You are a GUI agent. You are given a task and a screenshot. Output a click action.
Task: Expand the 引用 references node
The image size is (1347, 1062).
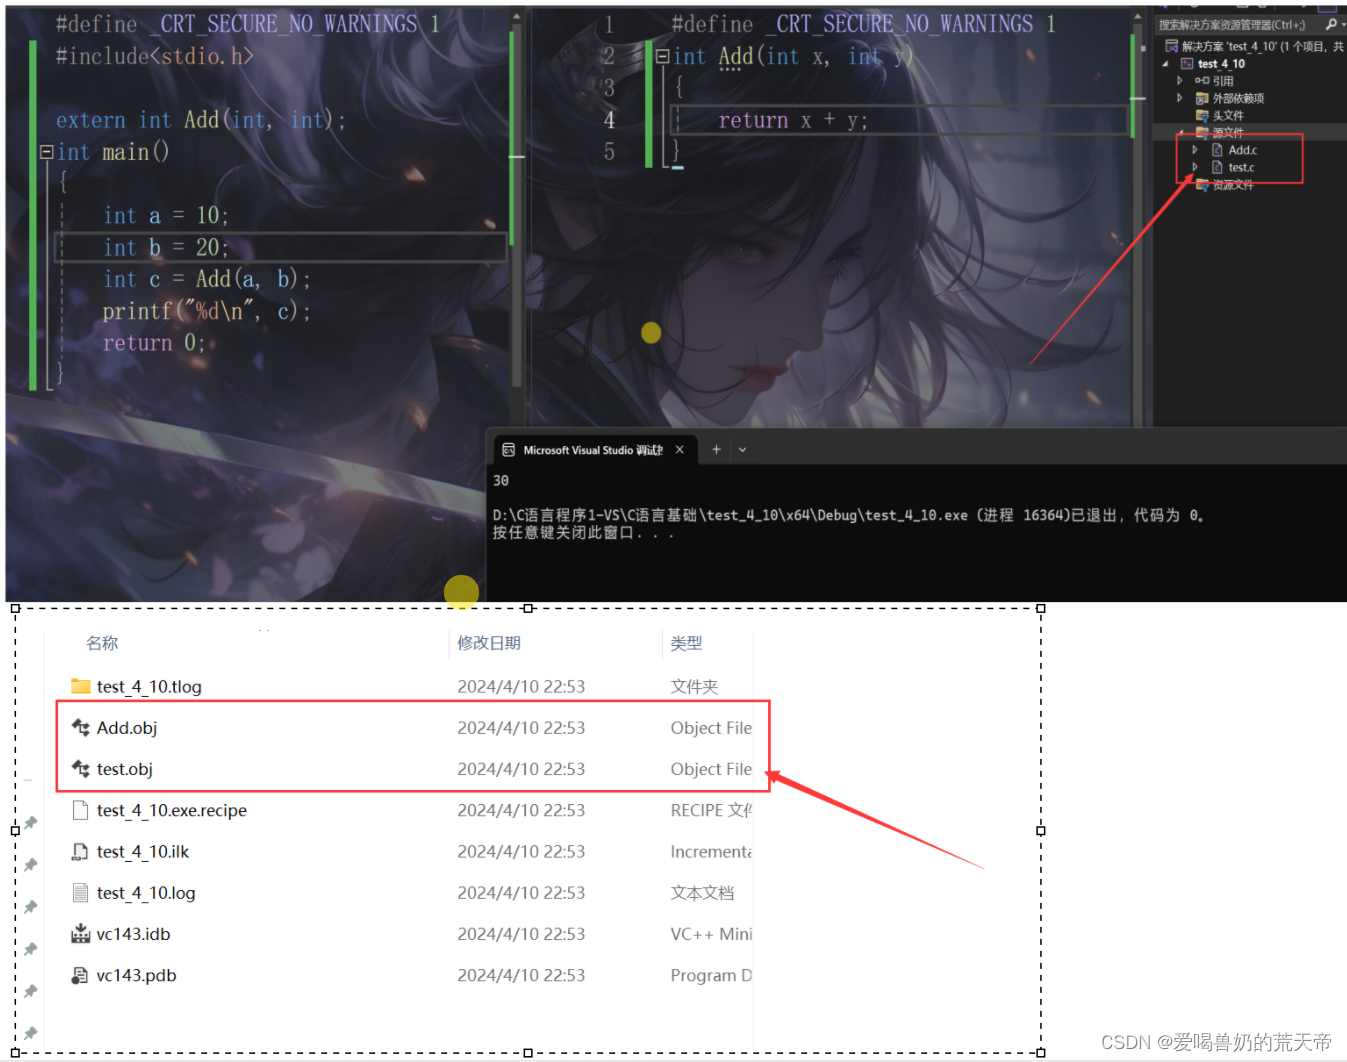point(1180,81)
